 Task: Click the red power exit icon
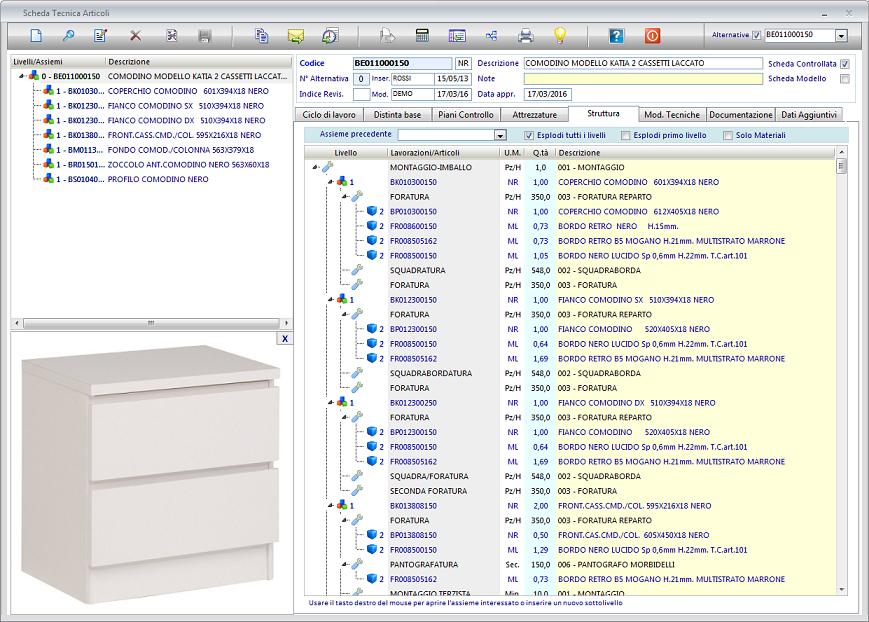point(652,36)
